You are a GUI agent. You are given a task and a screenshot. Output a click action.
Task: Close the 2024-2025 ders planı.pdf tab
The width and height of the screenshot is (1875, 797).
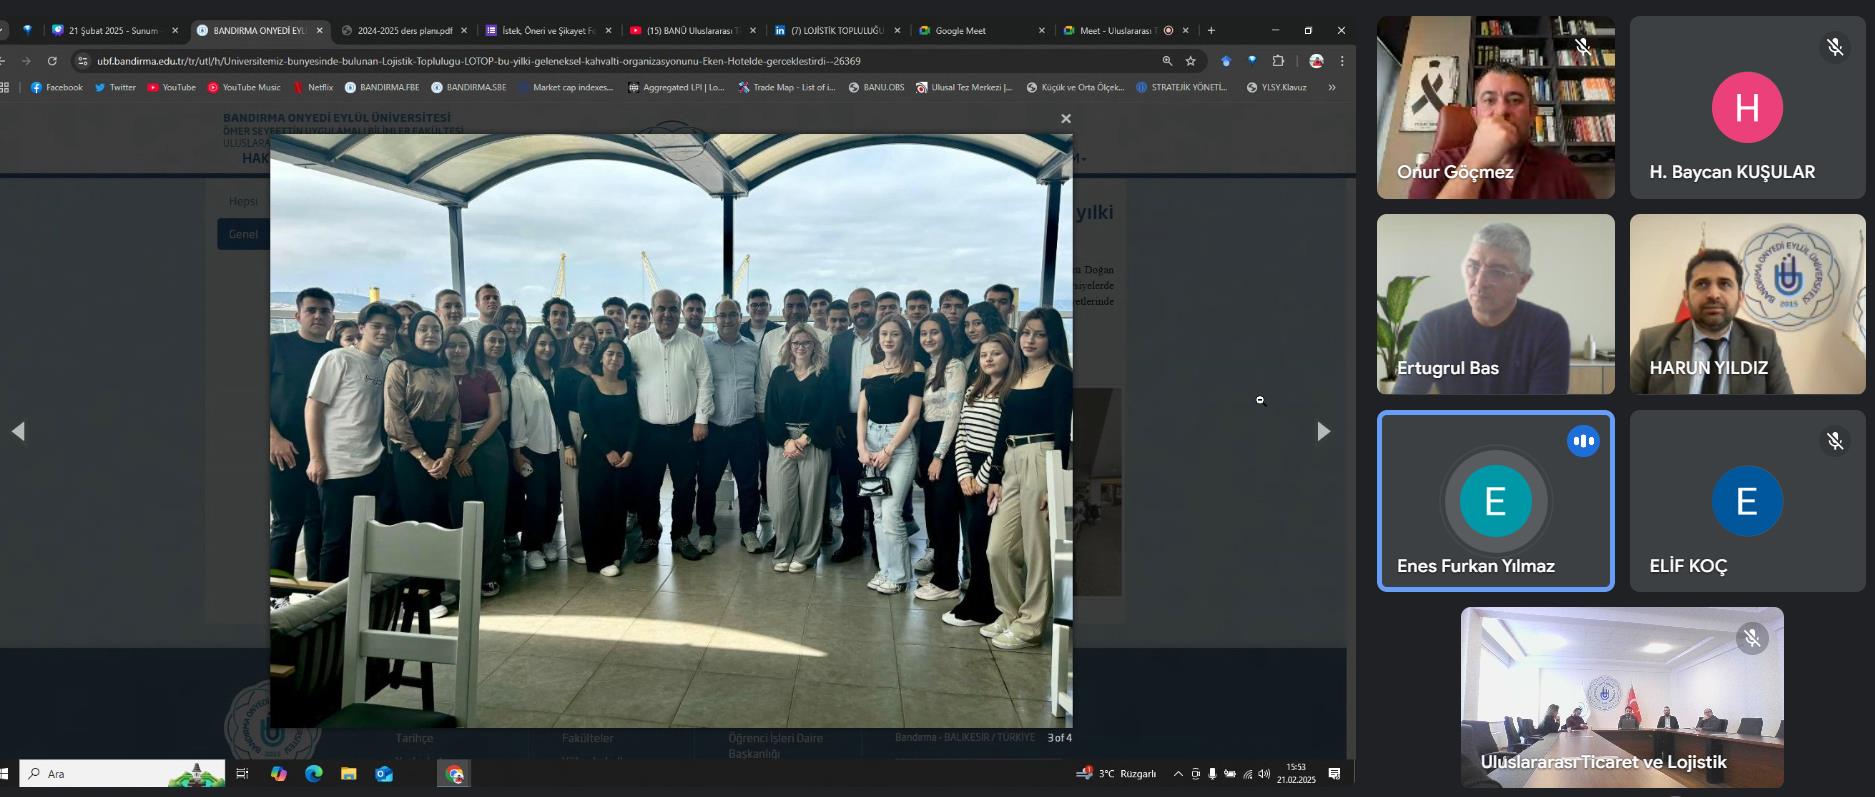(463, 30)
